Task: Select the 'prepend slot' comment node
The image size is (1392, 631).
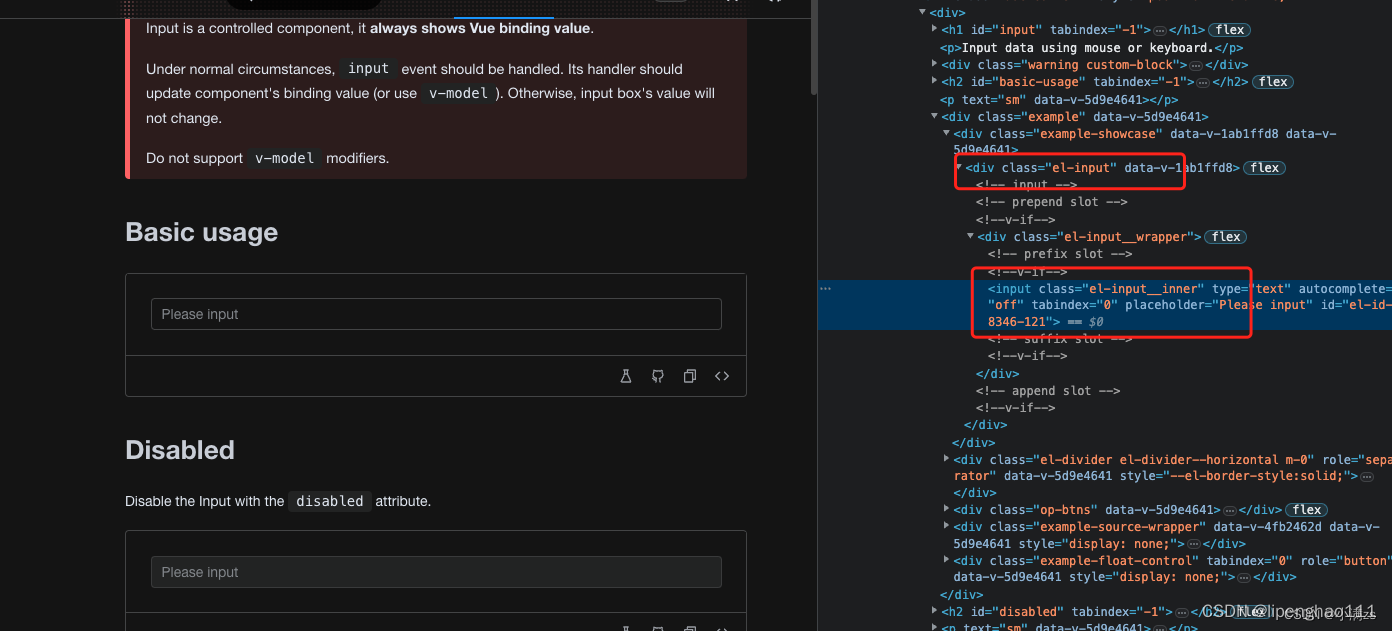Action: click(1051, 202)
